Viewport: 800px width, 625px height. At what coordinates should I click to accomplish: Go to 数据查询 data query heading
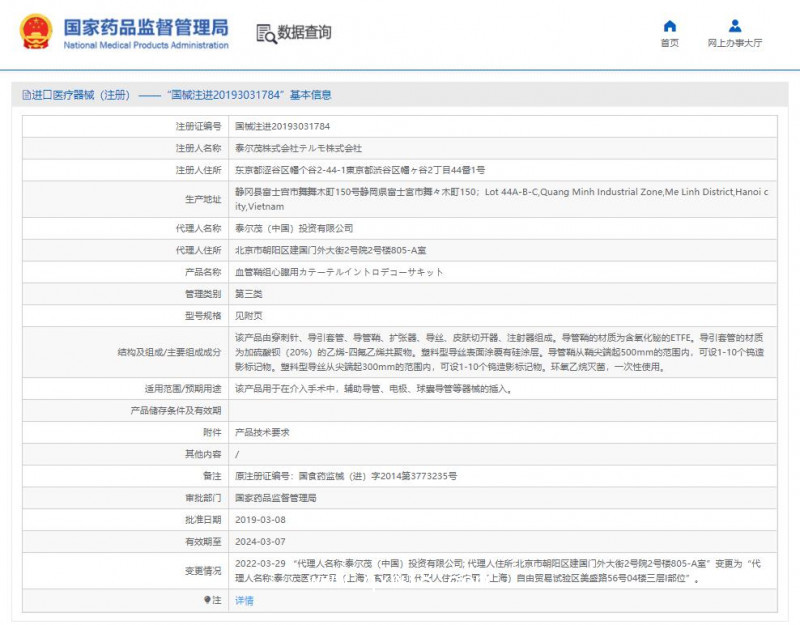(x=305, y=33)
